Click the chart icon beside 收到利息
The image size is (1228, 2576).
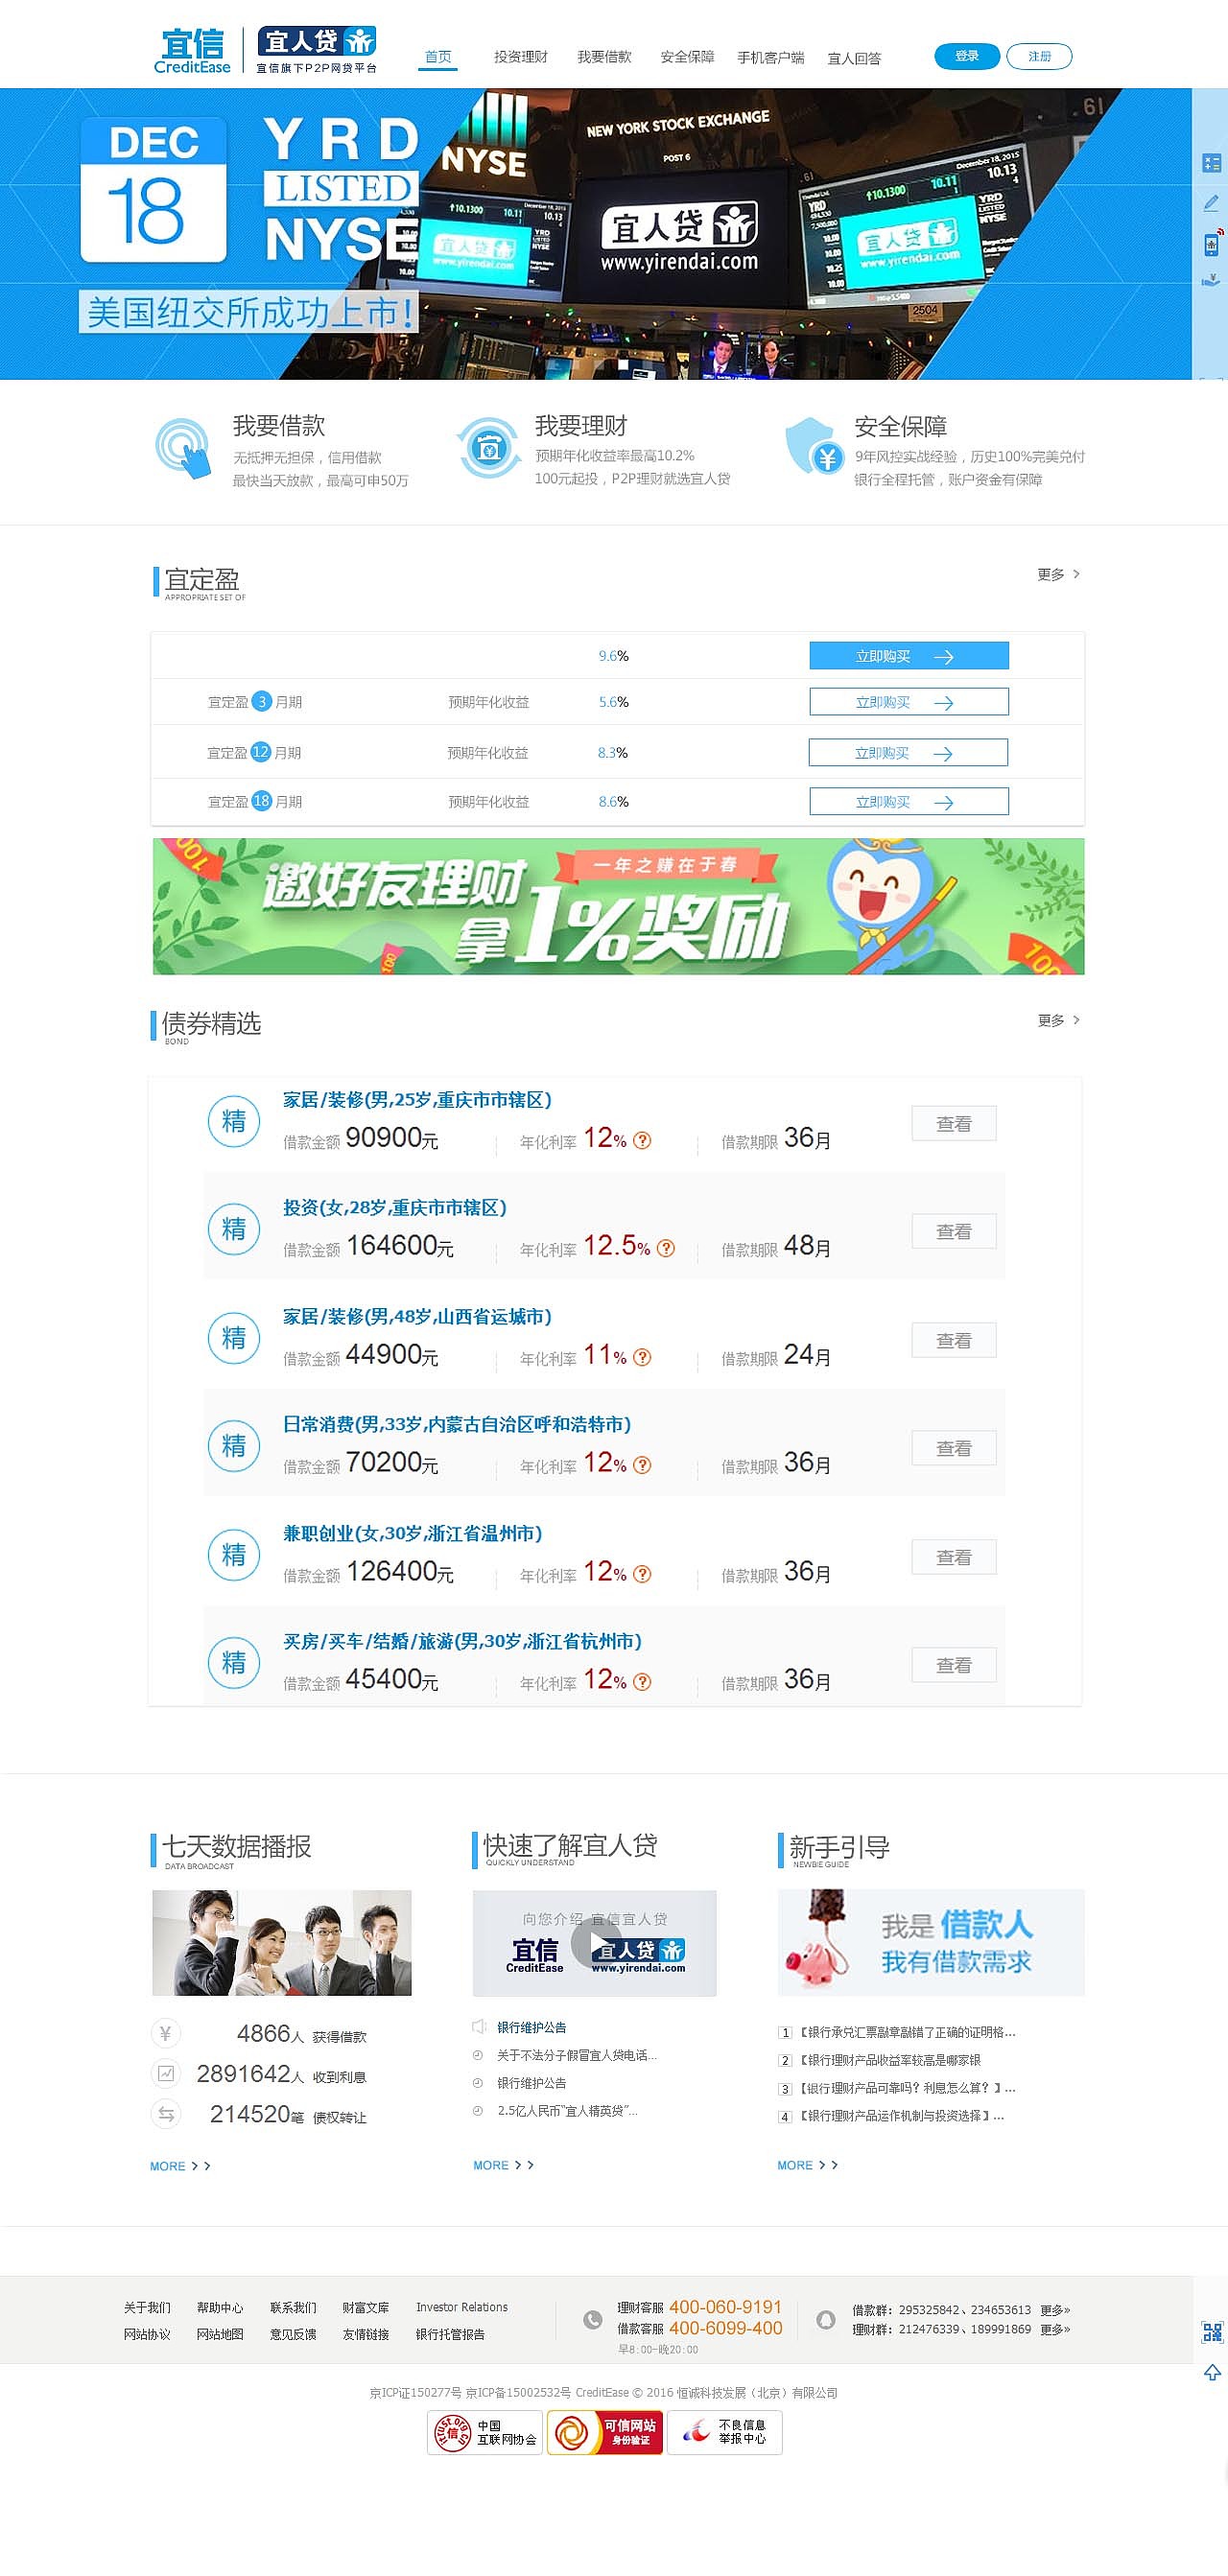point(166,2074)
